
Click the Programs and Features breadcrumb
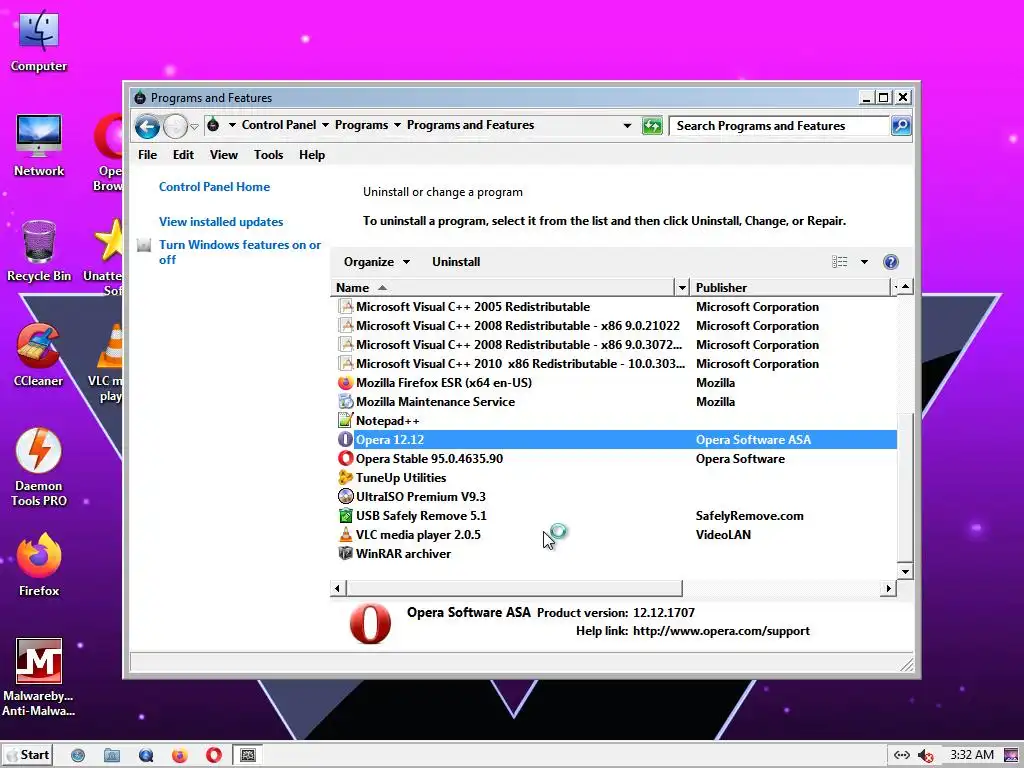coord(470,125)
